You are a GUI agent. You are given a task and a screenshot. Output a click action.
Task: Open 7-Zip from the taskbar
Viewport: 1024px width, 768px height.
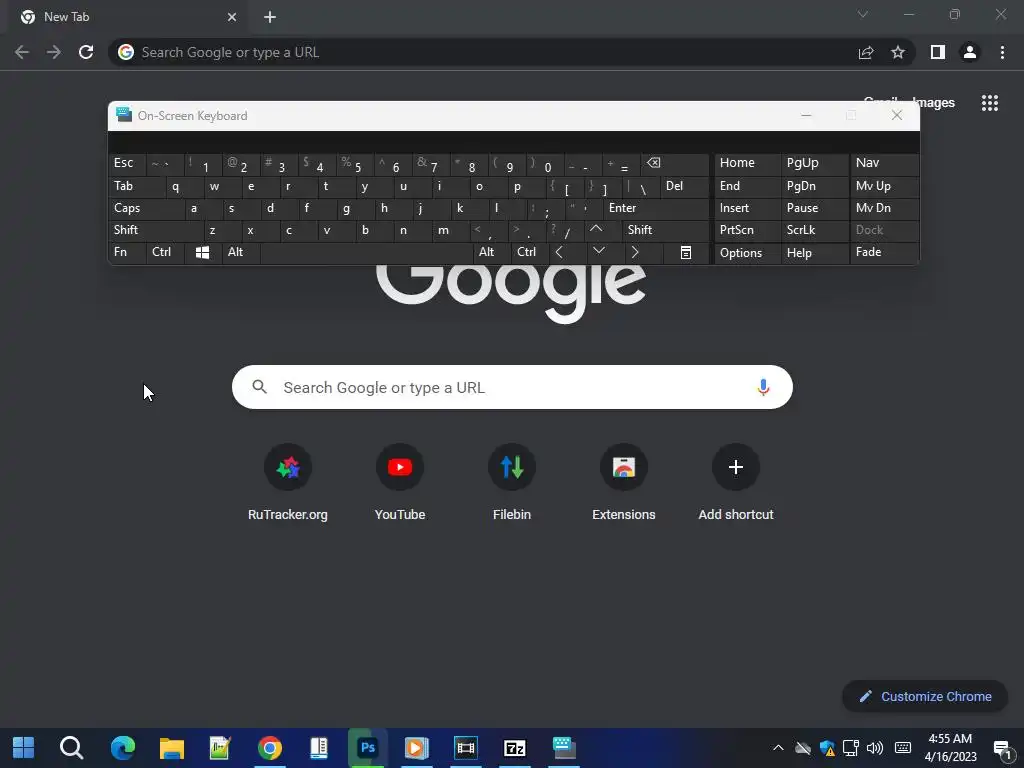pyautogui.click(x=515, y=748)
